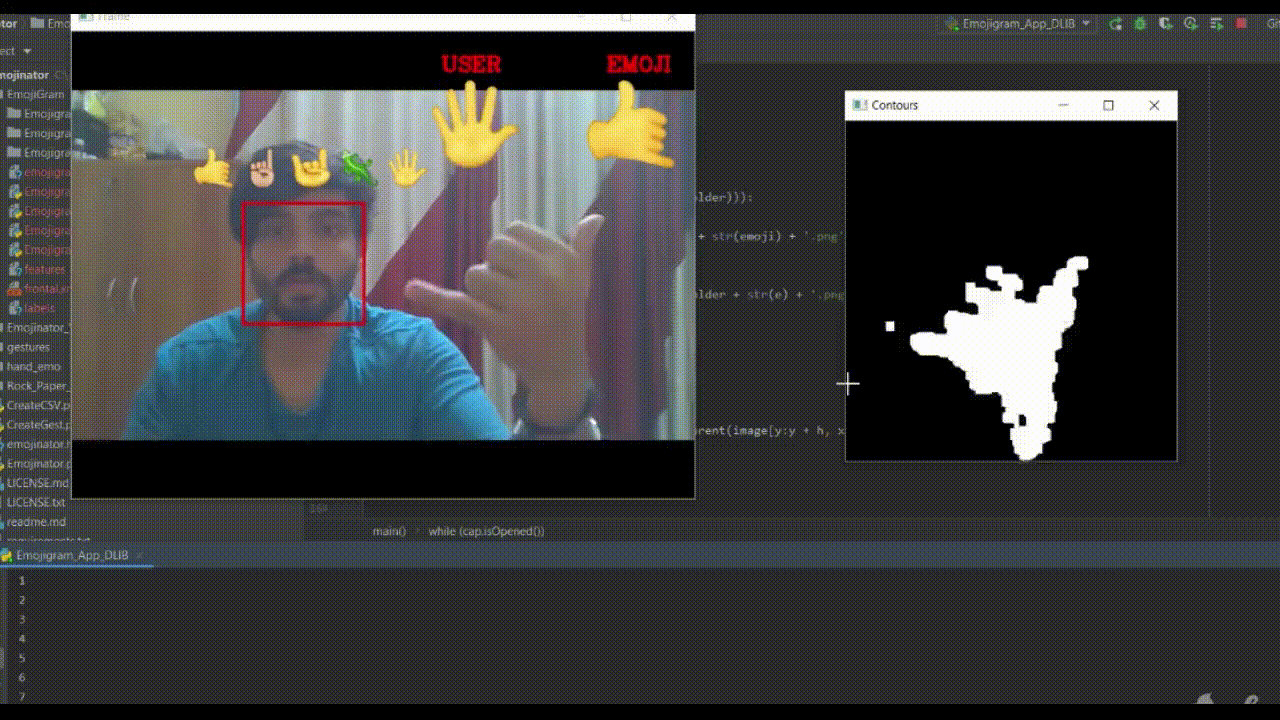Click the Profile run icon
This screenshot has width=1280, height=720.
click(1190, 24)
